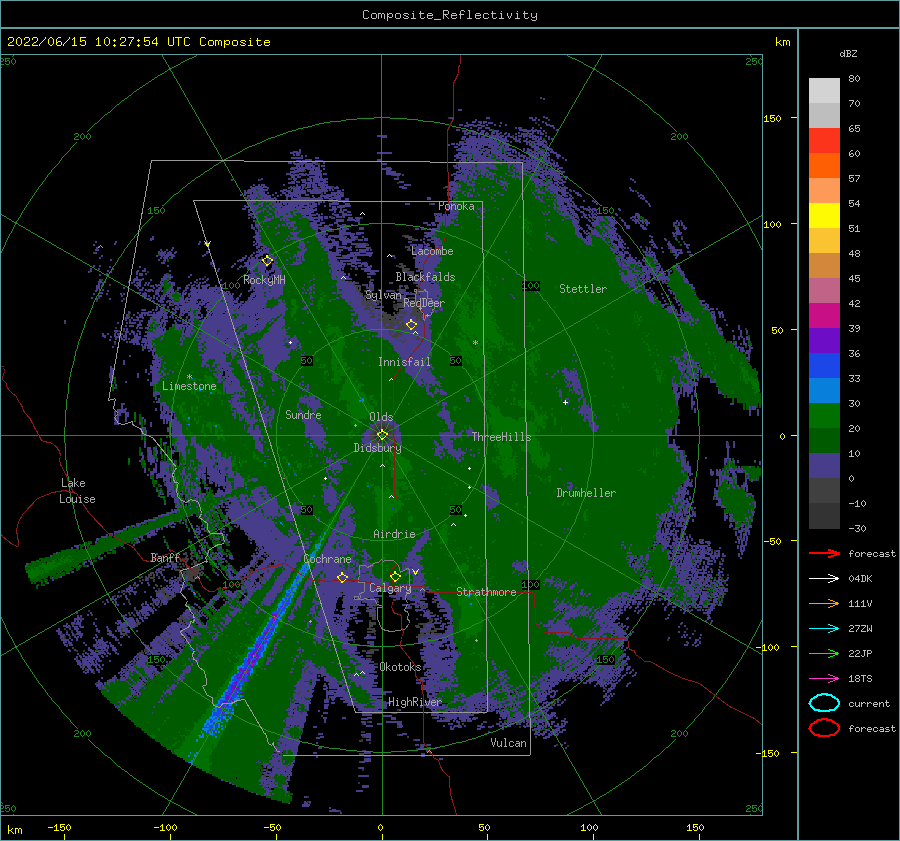Click the 04DK legend text

click(x=860, y=579)
